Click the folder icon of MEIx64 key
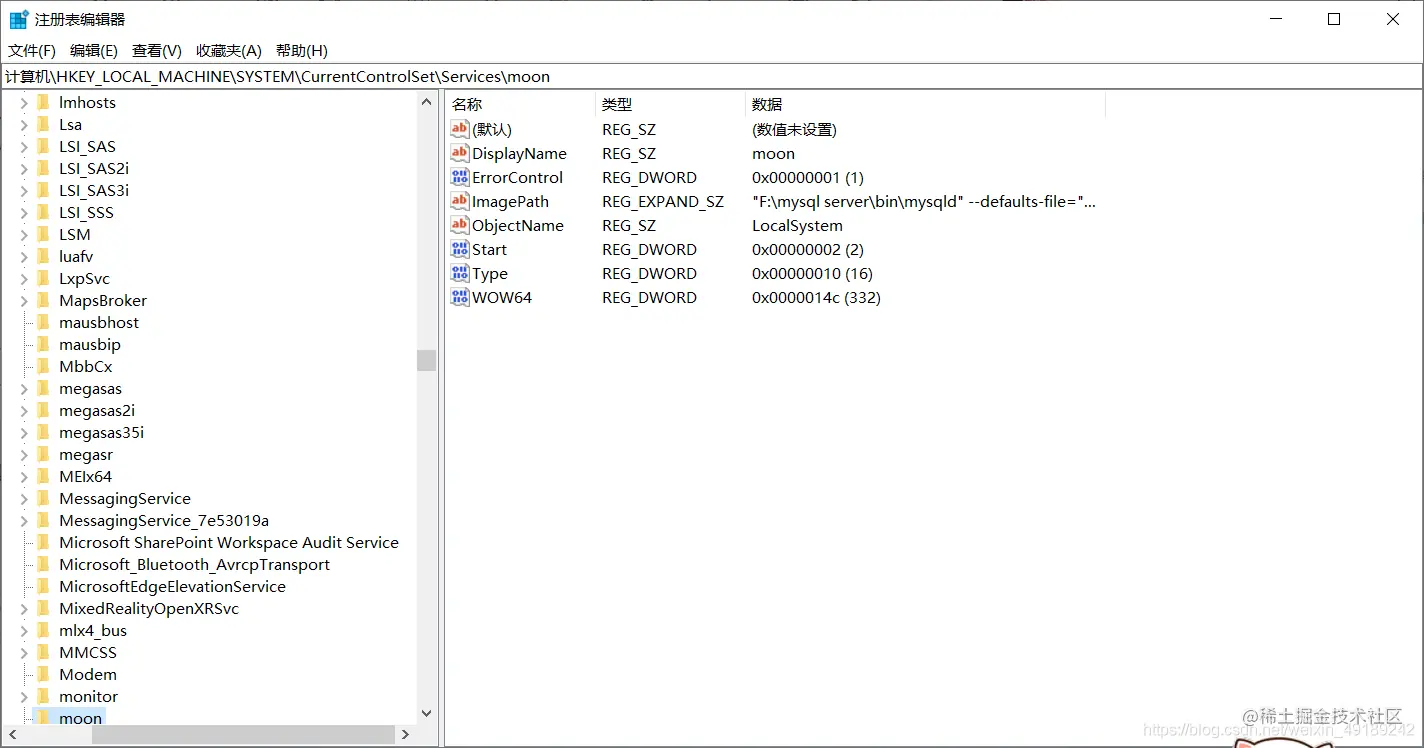Image resolution: width=1424 pixels, height=748 pixels. (x=43, y=476)
